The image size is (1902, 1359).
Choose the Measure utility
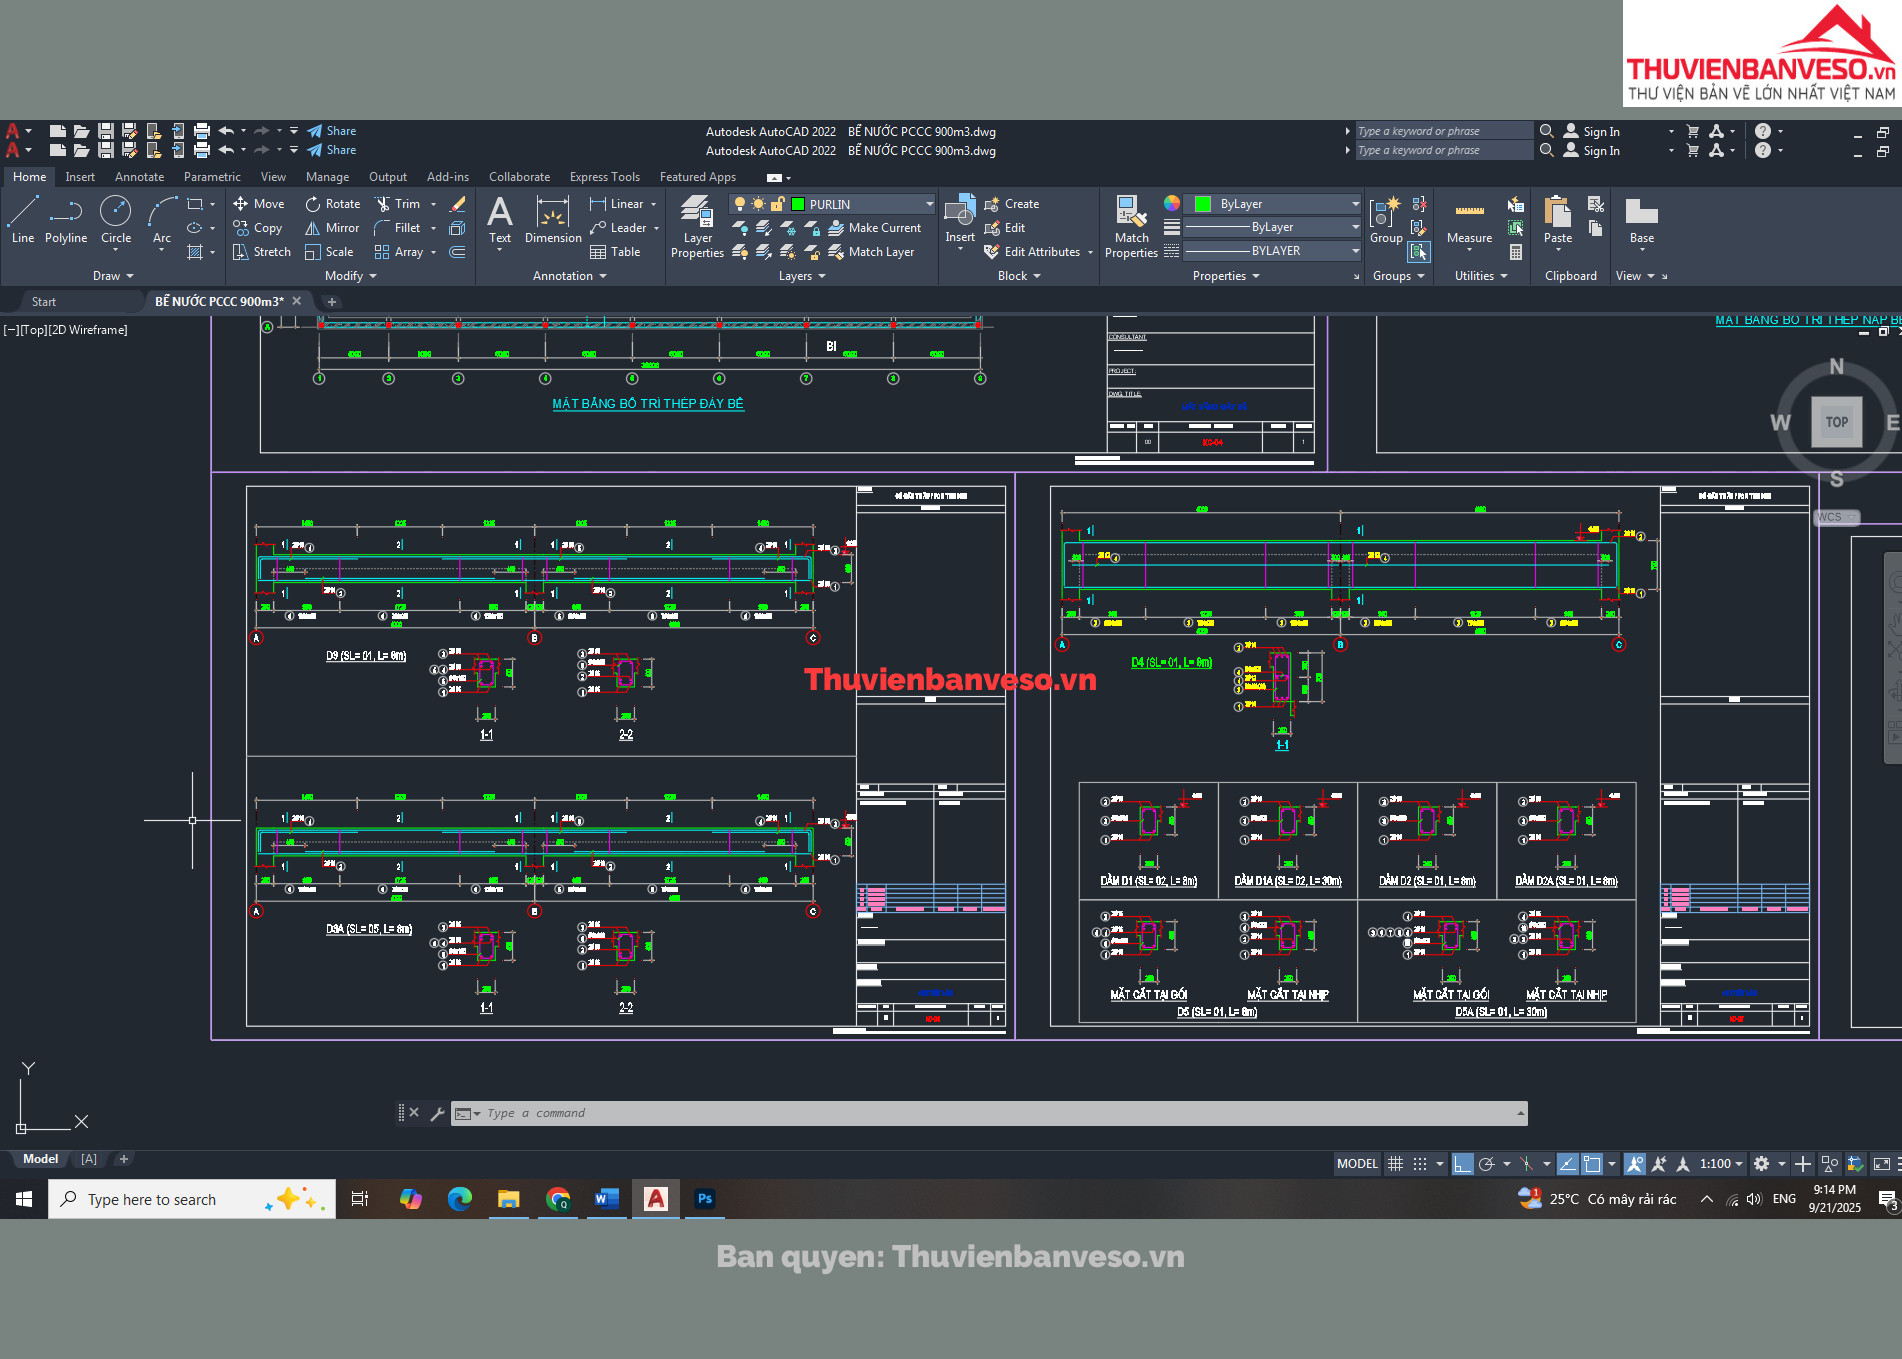click(x=1469, y=222)
